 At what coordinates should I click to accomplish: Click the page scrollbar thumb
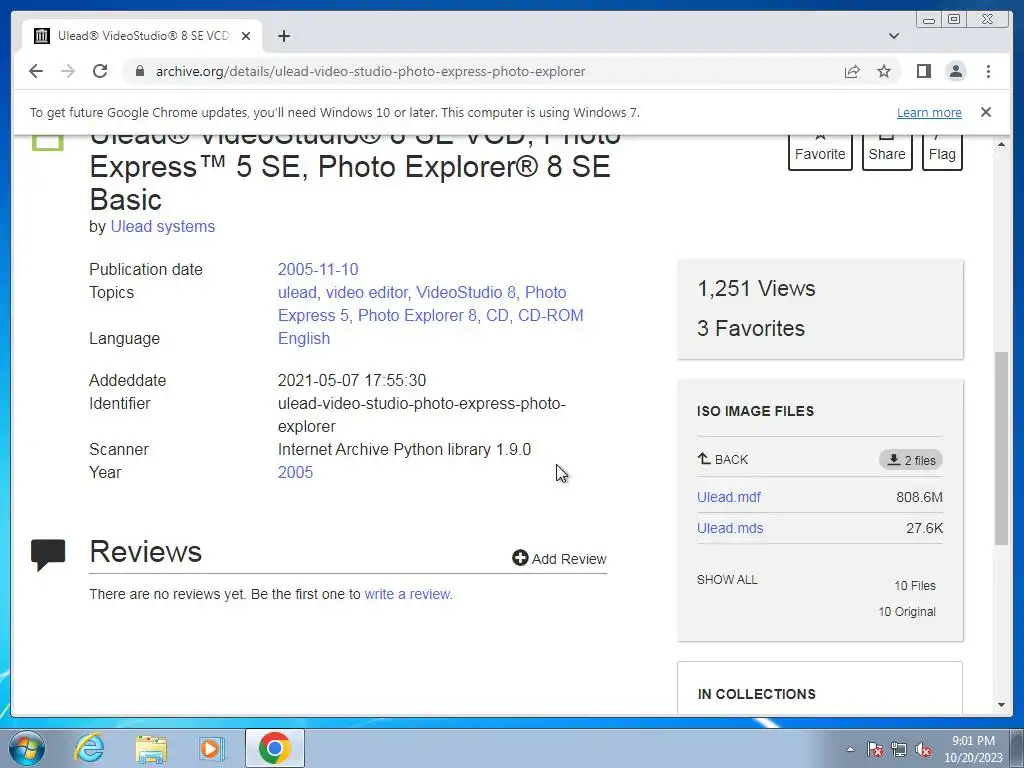pos(1001,448)
